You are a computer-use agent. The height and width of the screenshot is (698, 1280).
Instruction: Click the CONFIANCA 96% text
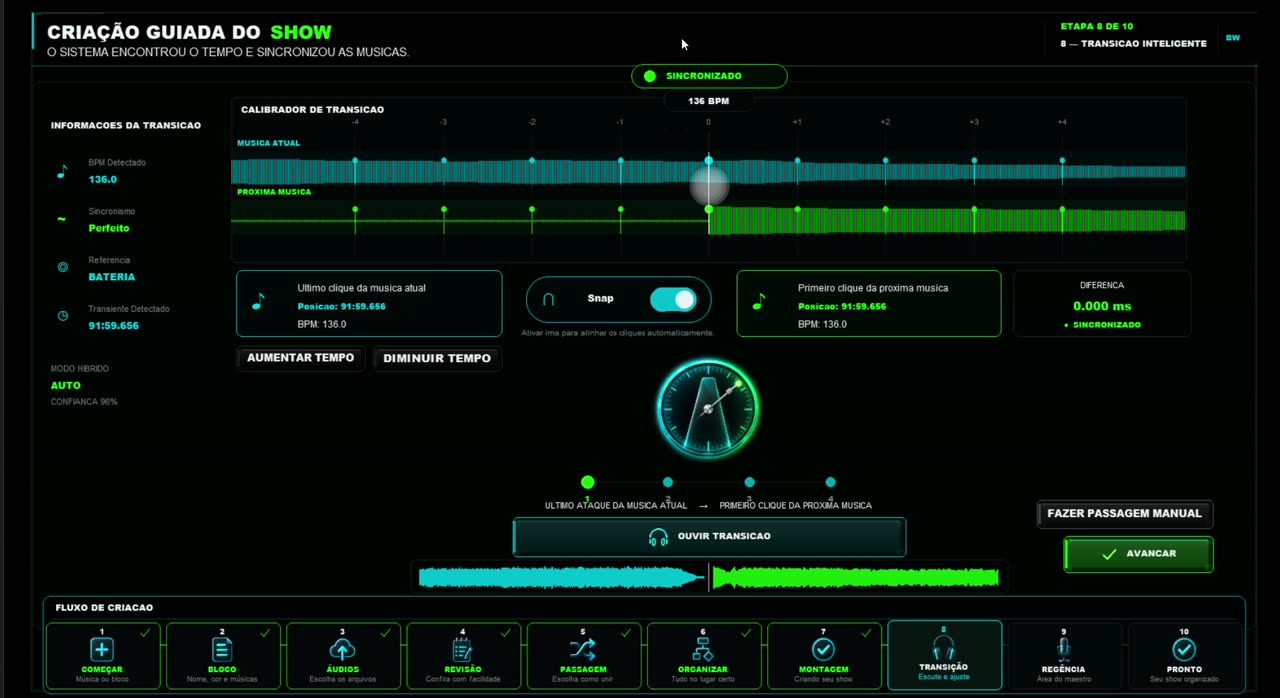point(84,402)
